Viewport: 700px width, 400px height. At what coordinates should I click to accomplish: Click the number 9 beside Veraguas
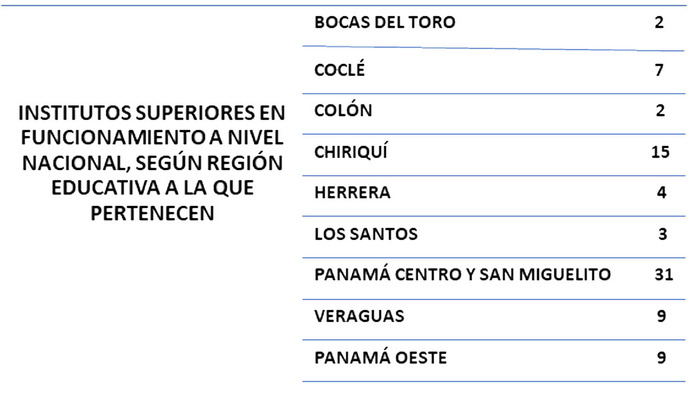tap(662, 316)
